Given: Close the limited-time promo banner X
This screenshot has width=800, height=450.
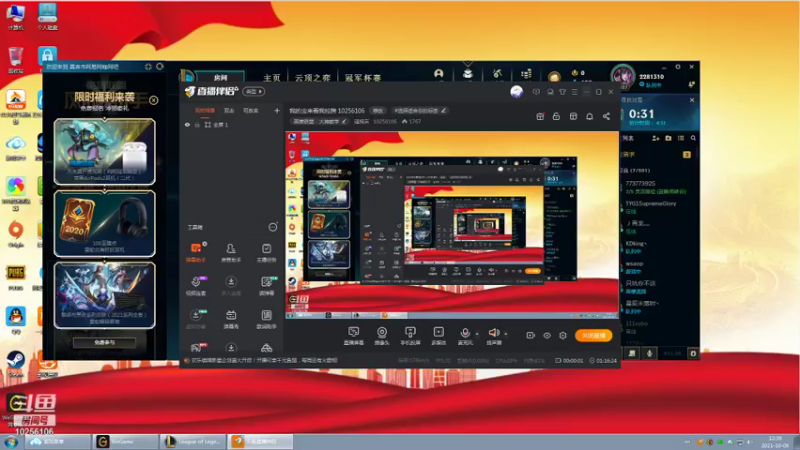Looking at the screenshot, I should coord(154,101).
